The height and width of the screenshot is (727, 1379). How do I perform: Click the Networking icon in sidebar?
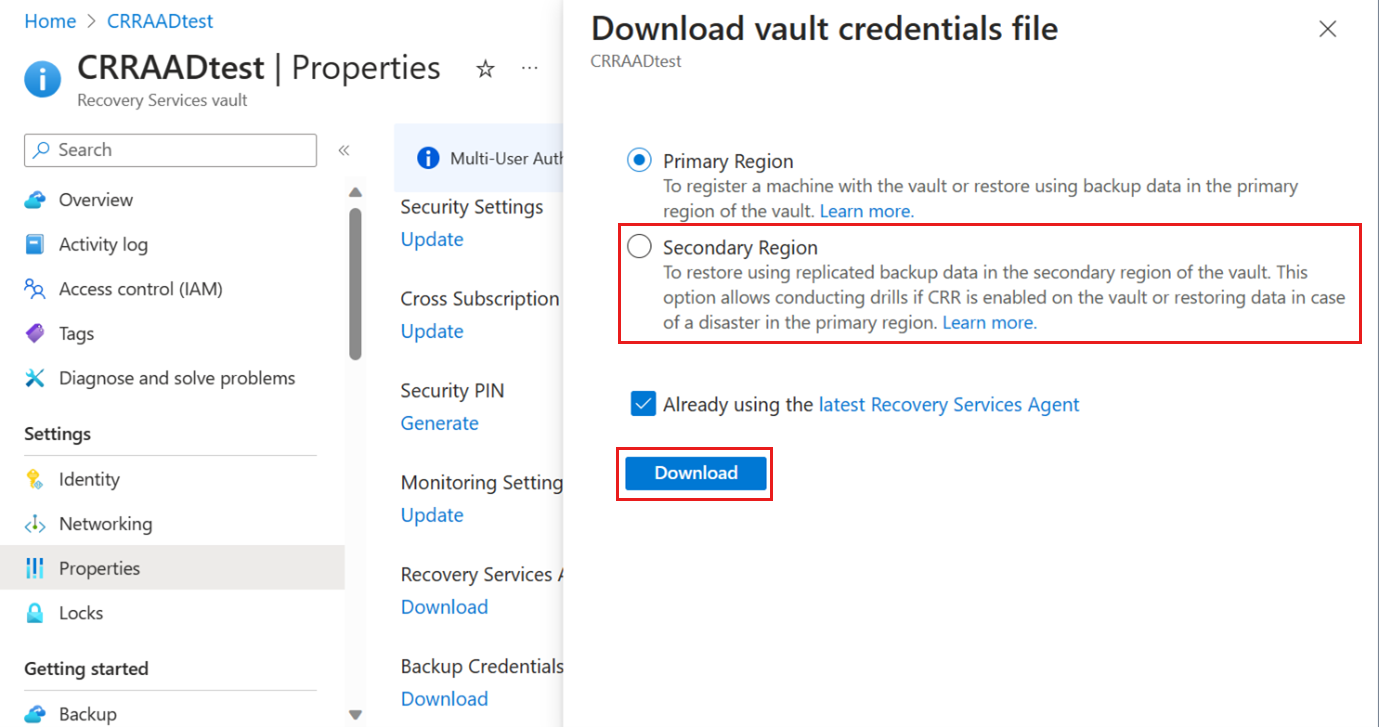tap(35, 524)
